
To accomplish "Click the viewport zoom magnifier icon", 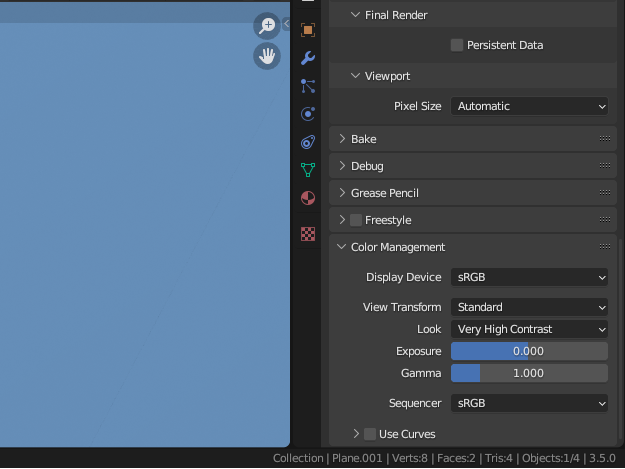I will coord(266,26).
